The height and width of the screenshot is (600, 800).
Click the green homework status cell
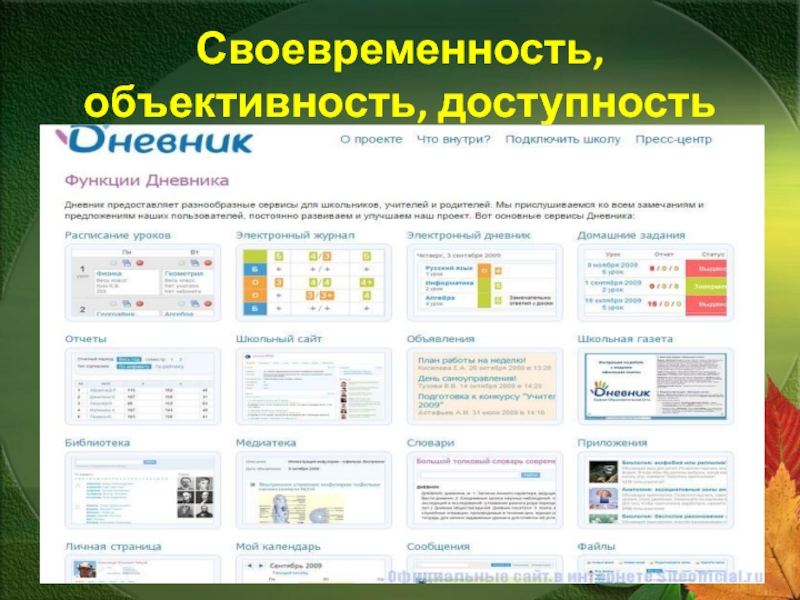point(706,286)
